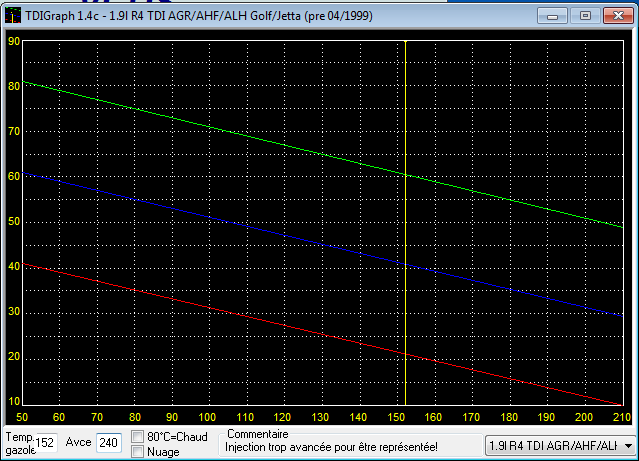Open the engine model dropdown arrow
Image resolution: width=639 pixels, height=461 pixels.
627,445
